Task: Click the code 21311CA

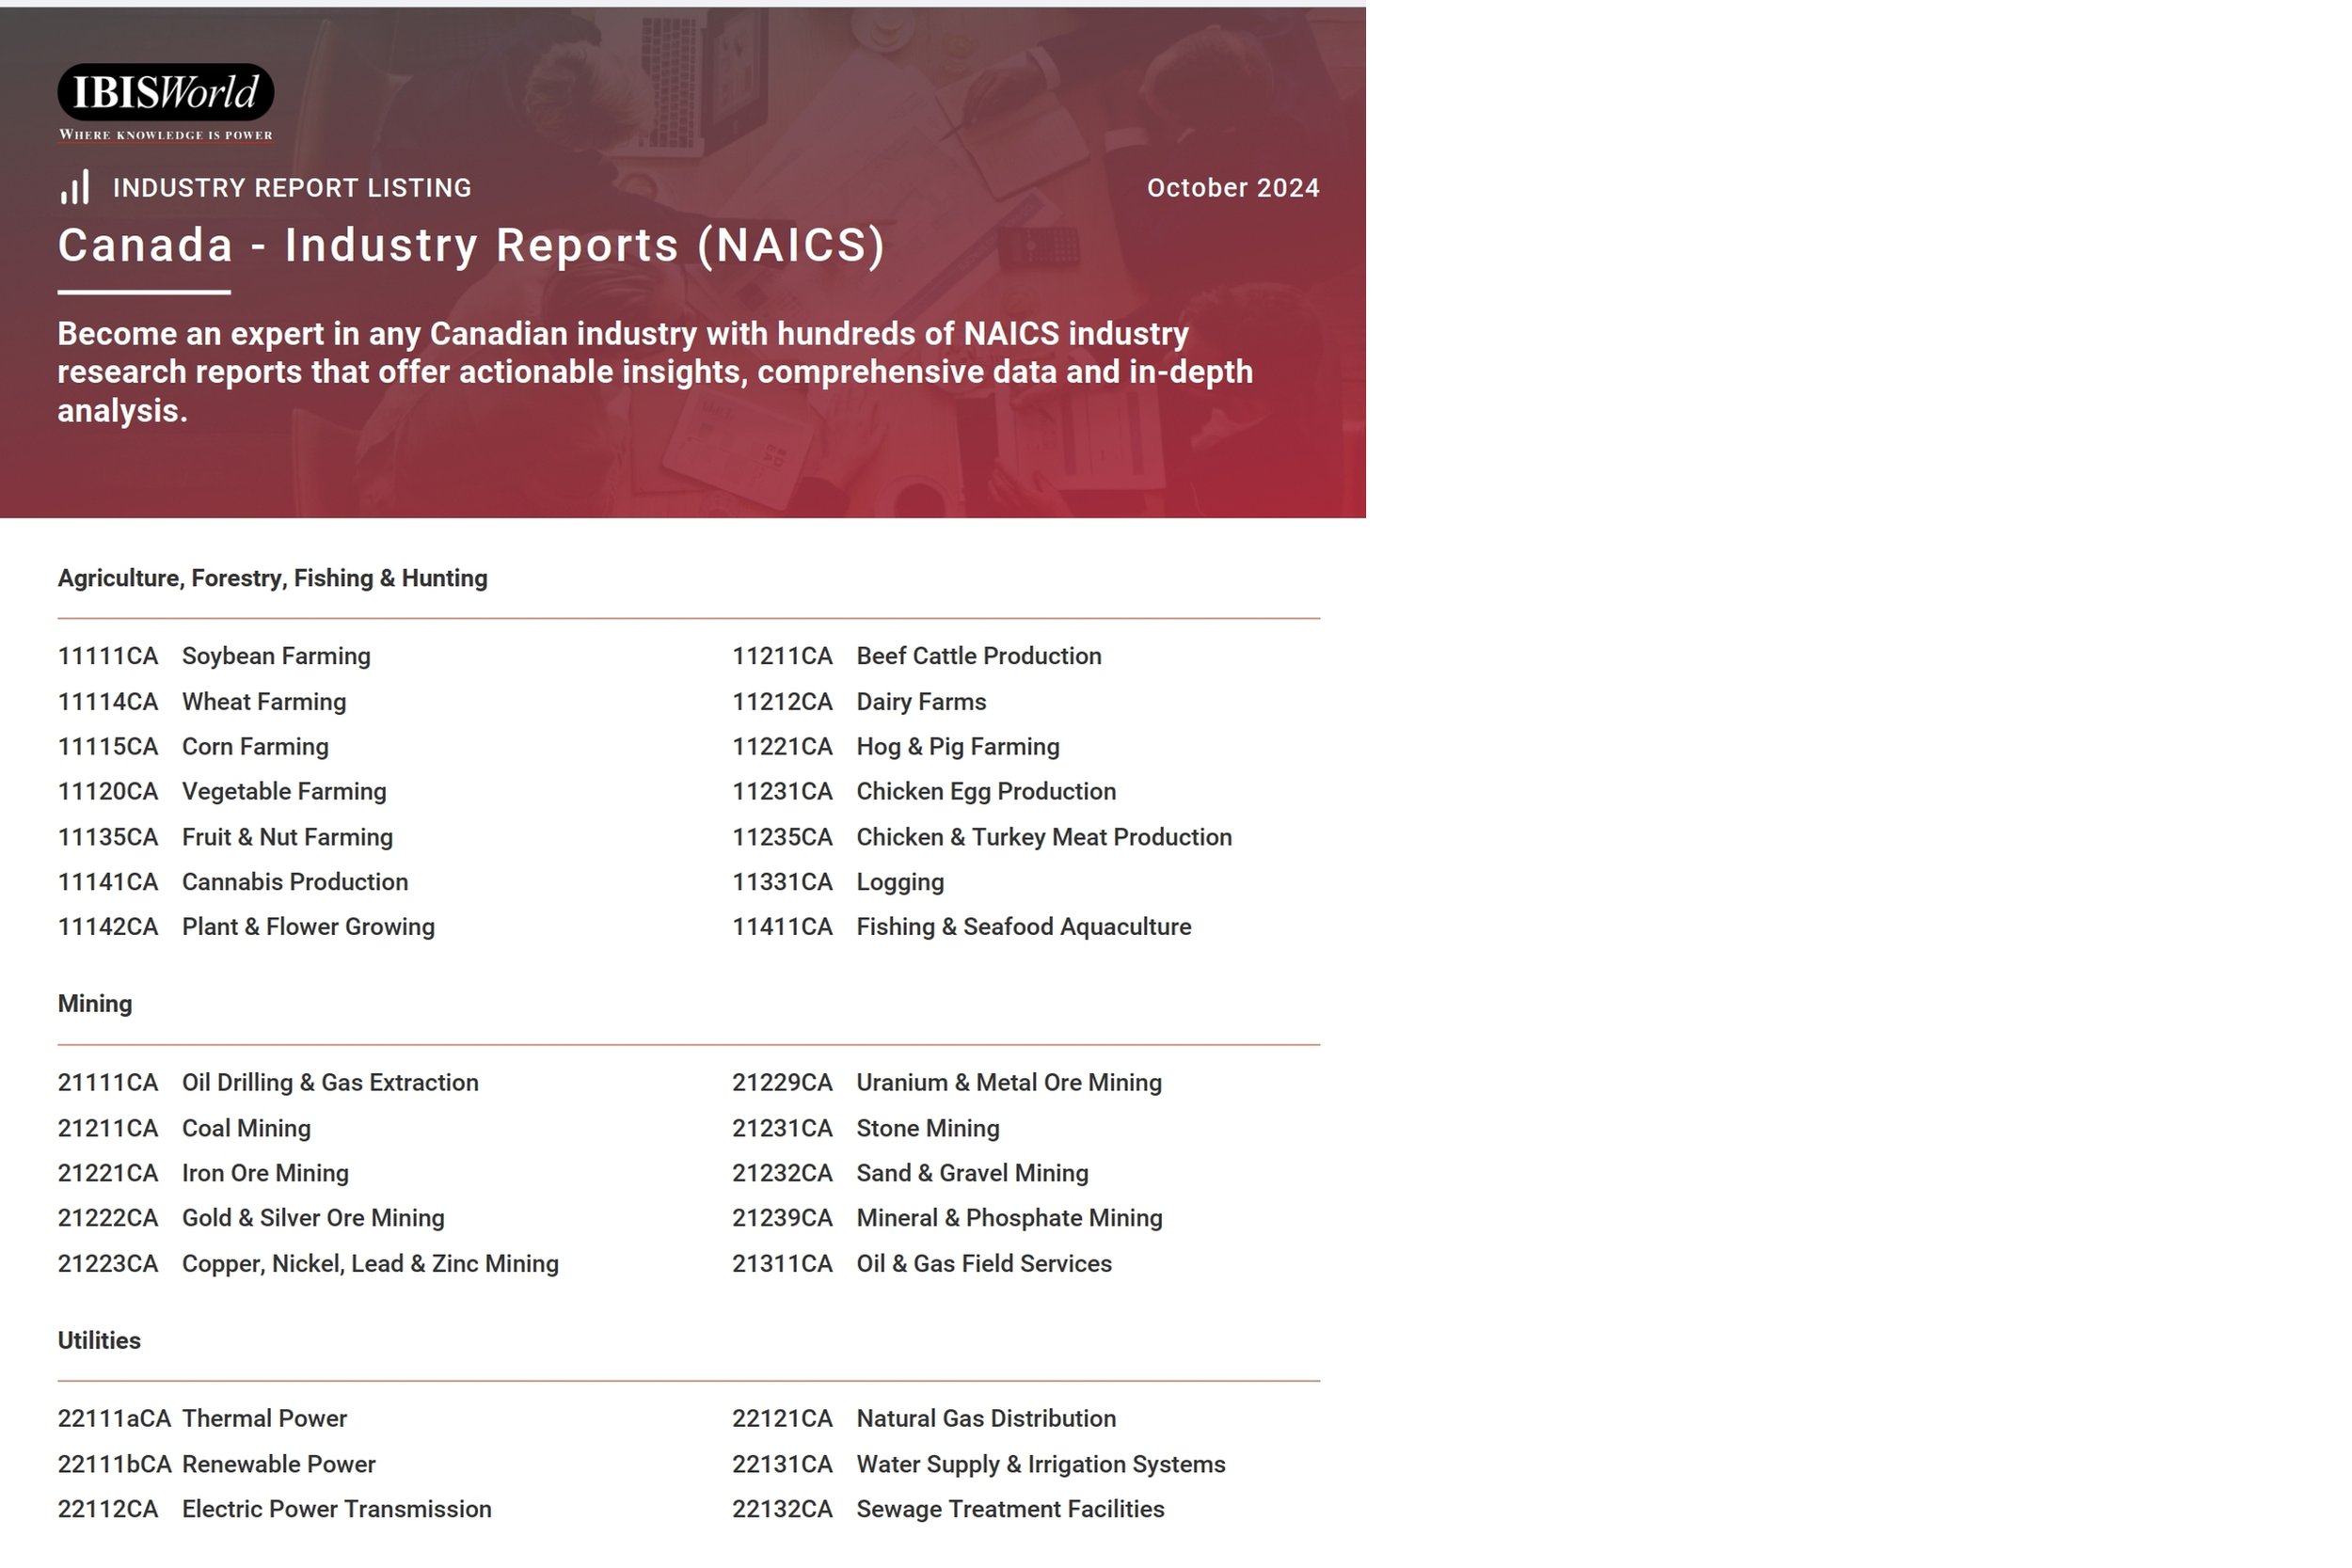Action: click(x=782, y=1264)
